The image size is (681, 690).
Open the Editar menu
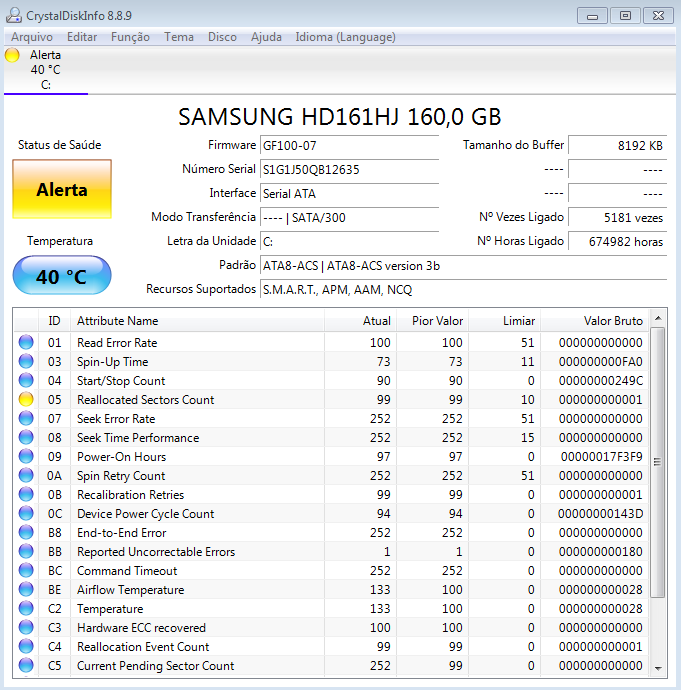coord(82,37)
